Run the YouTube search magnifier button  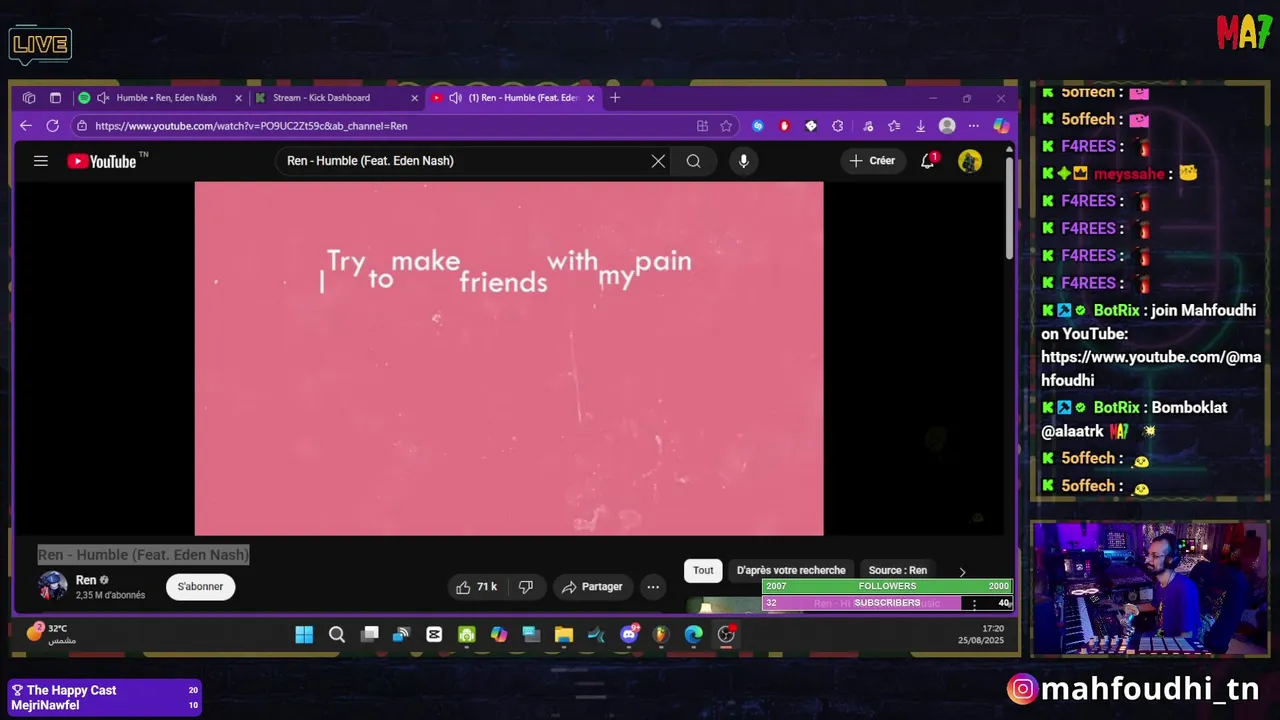[693, 161]
